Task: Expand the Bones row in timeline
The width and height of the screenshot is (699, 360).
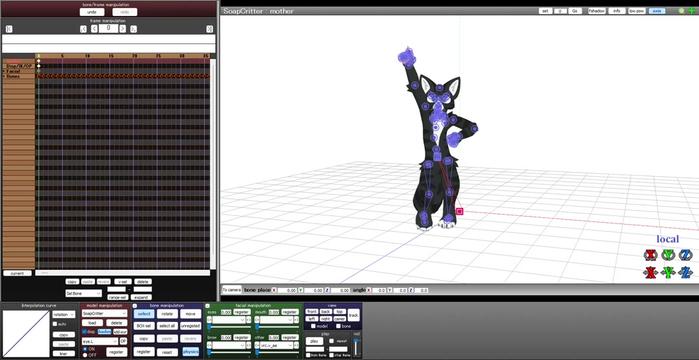Action: pos(4,76)
